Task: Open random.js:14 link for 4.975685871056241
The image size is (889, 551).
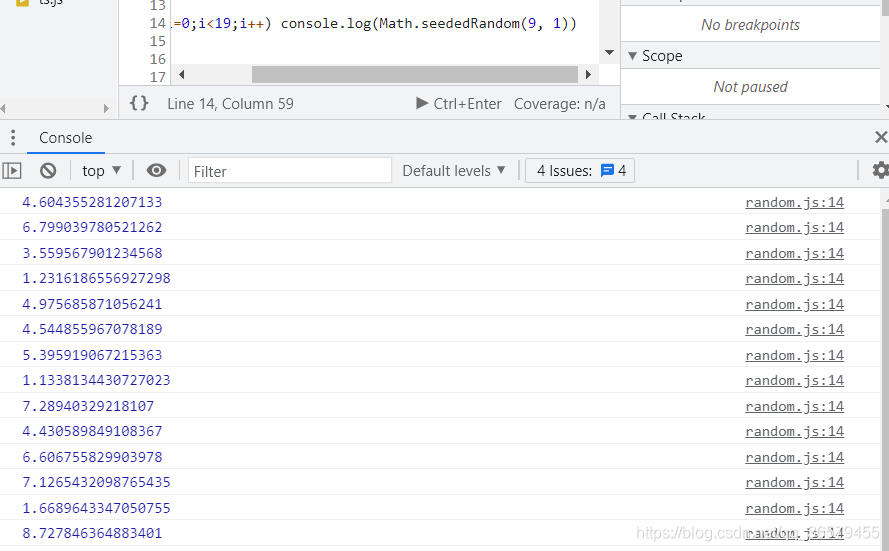Action: [x=794, y=304]
